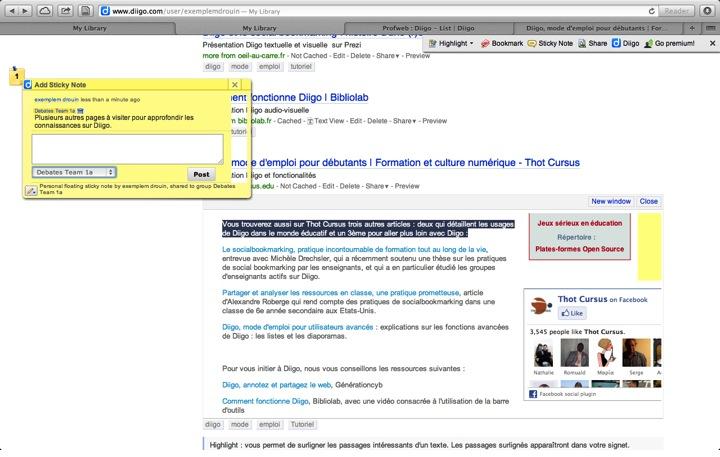The height and width of the screenshot is (457, 720).
Task: Go forward with the browser forward arrow
Action: [x=26, y=11]
